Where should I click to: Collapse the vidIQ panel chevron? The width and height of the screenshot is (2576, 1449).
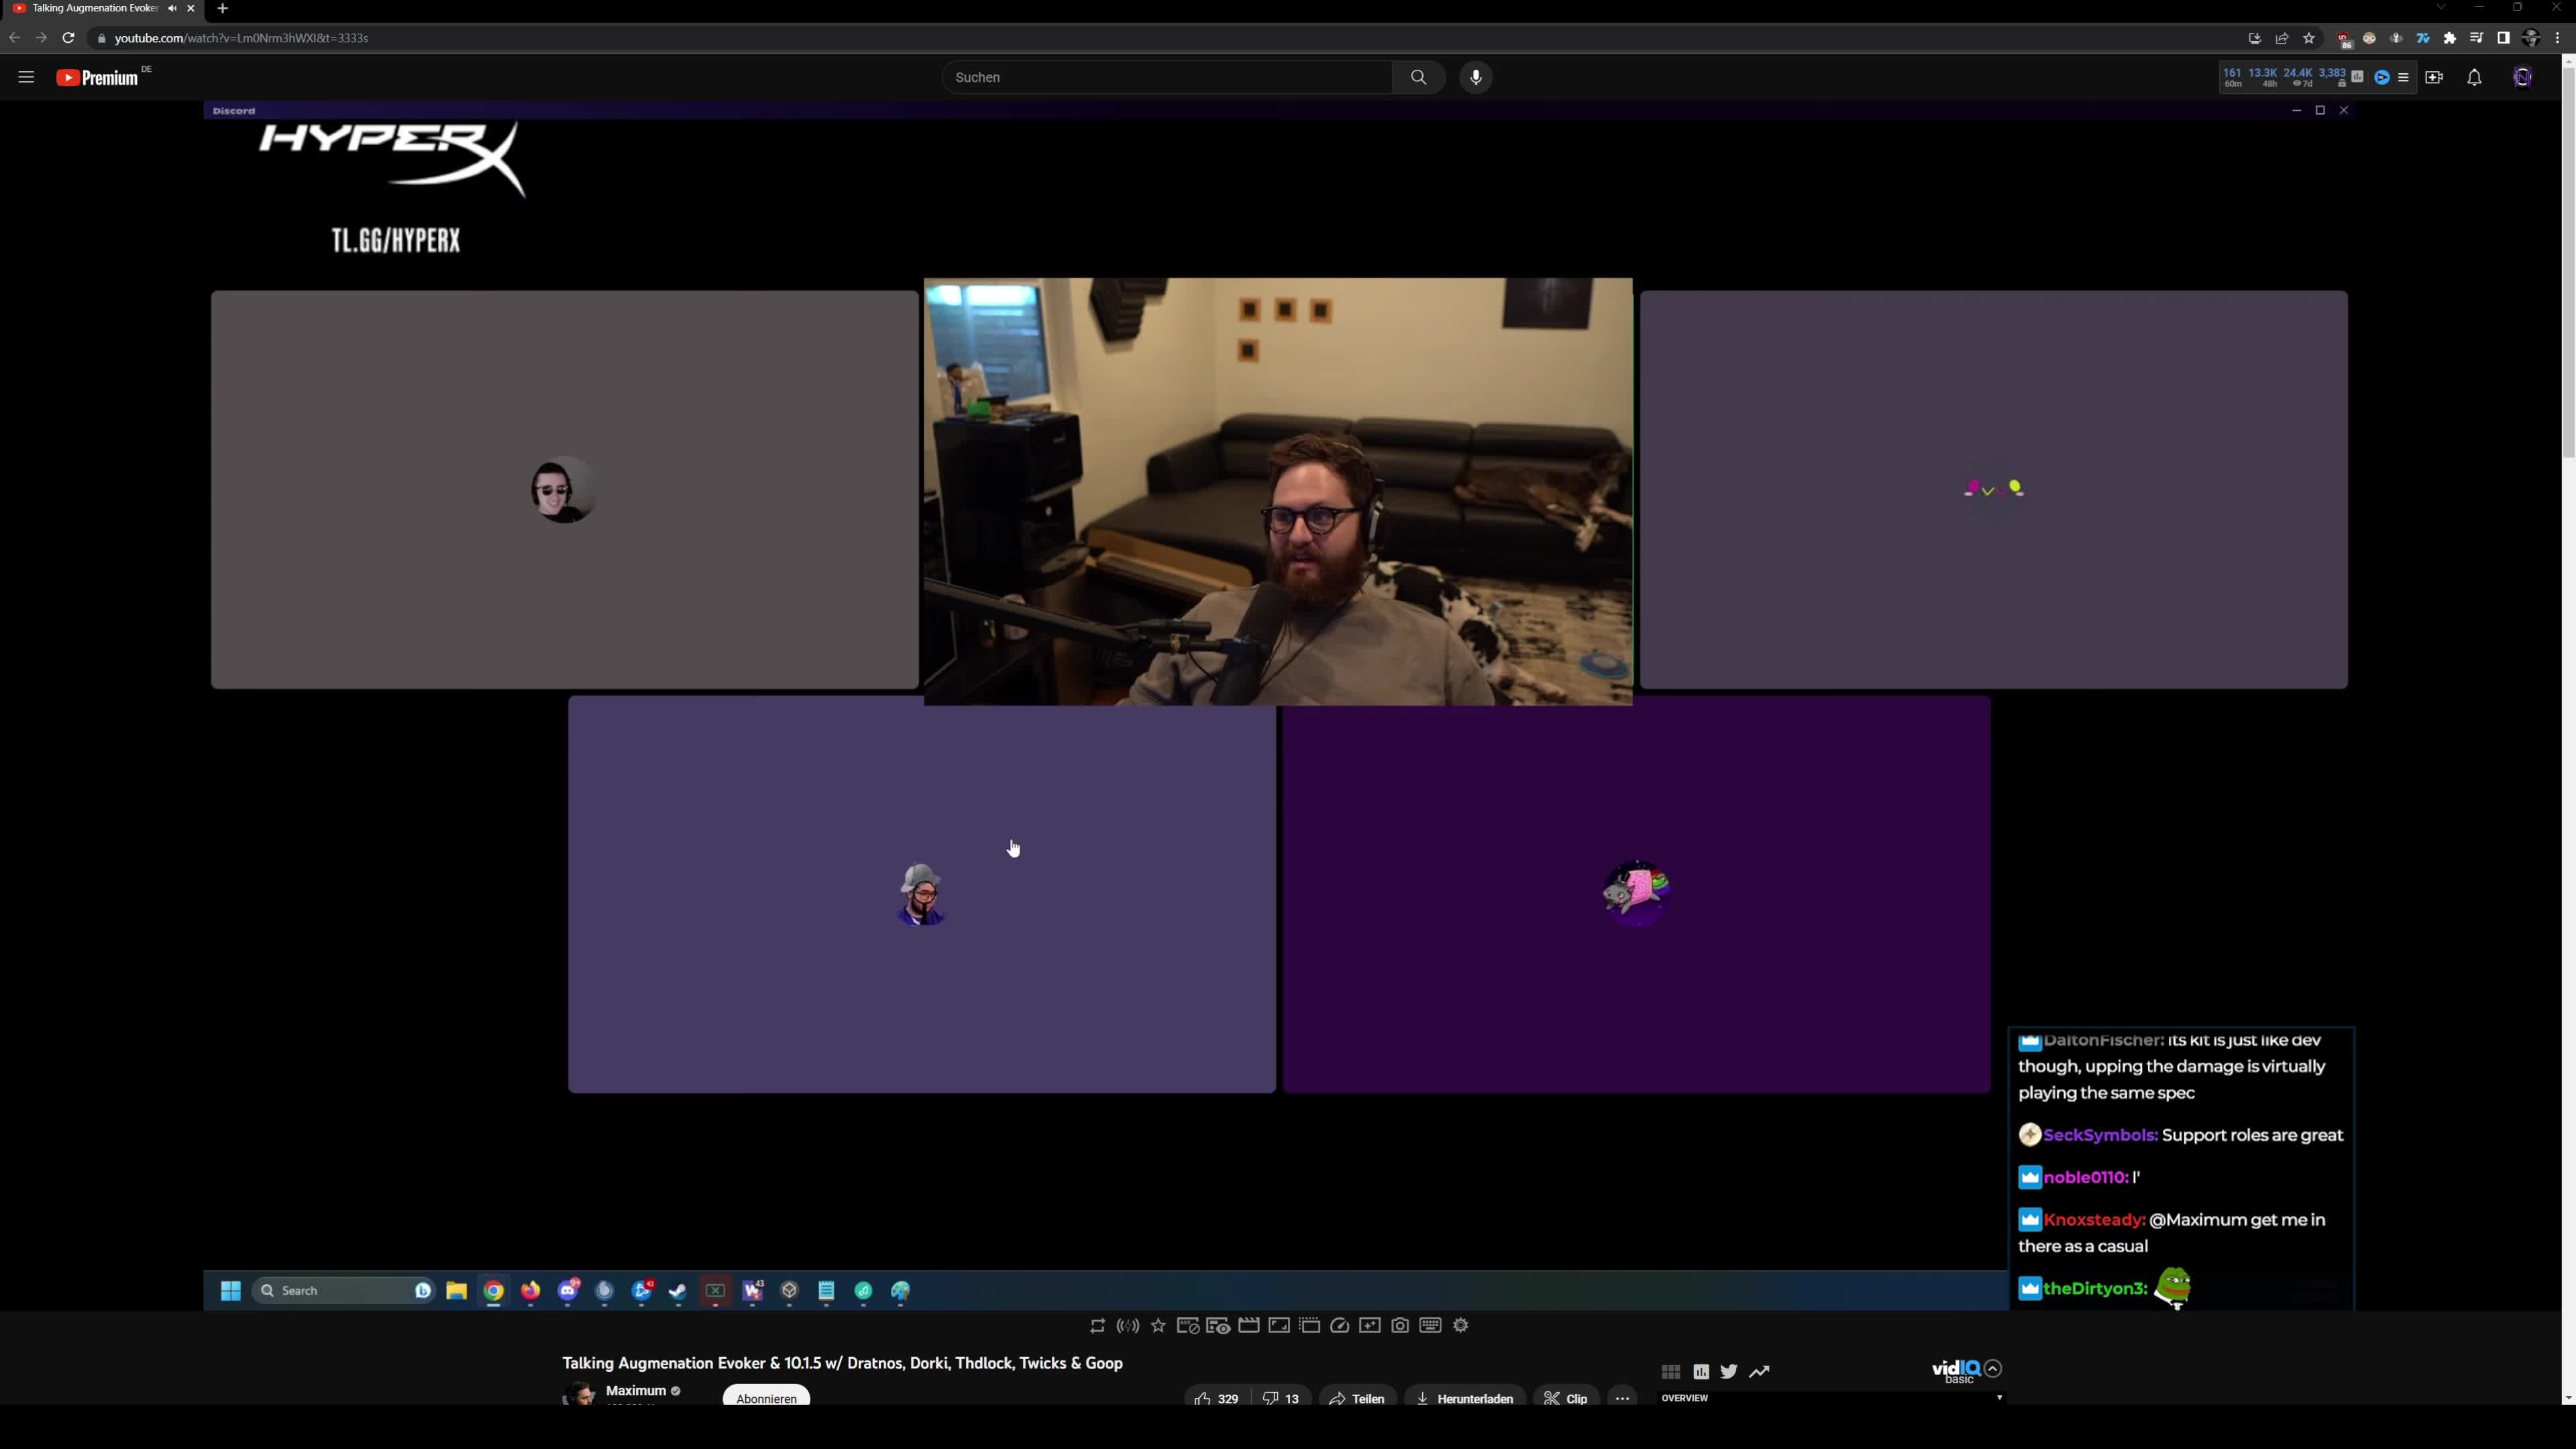click(1993, 1368)
